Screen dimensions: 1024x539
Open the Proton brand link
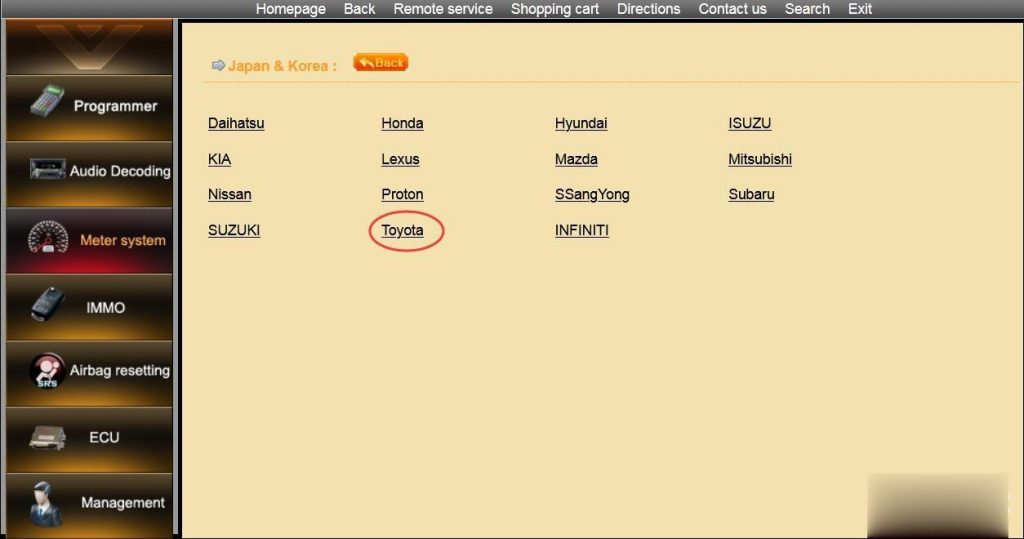[402, 195]
